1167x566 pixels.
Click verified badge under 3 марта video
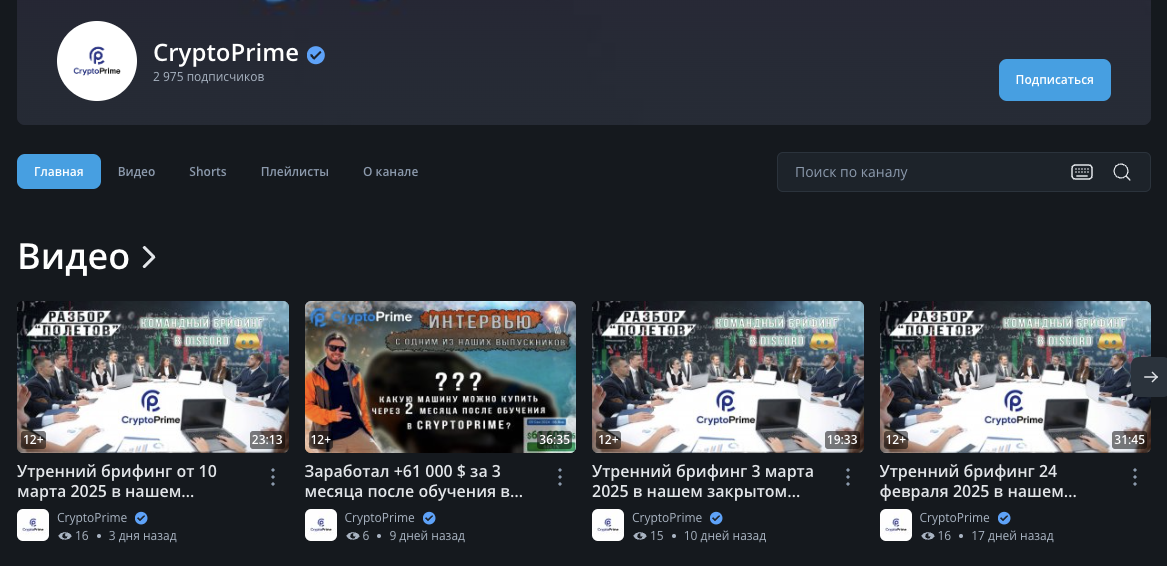pos(716,518)
